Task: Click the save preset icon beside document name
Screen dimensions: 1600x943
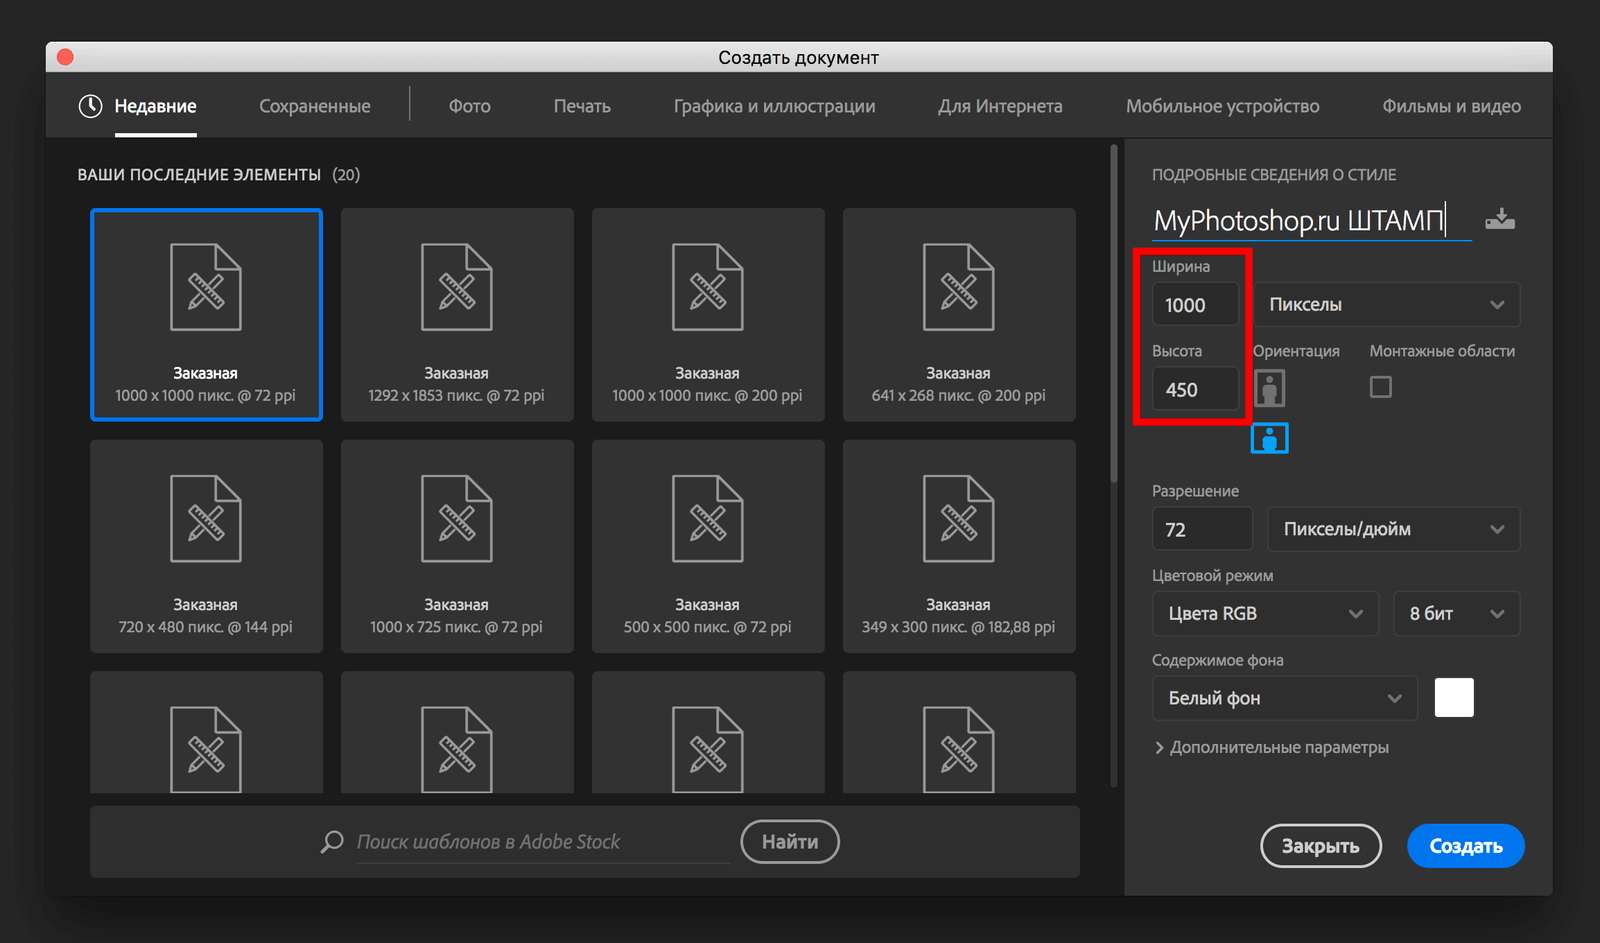Action: coord(1499,220)
